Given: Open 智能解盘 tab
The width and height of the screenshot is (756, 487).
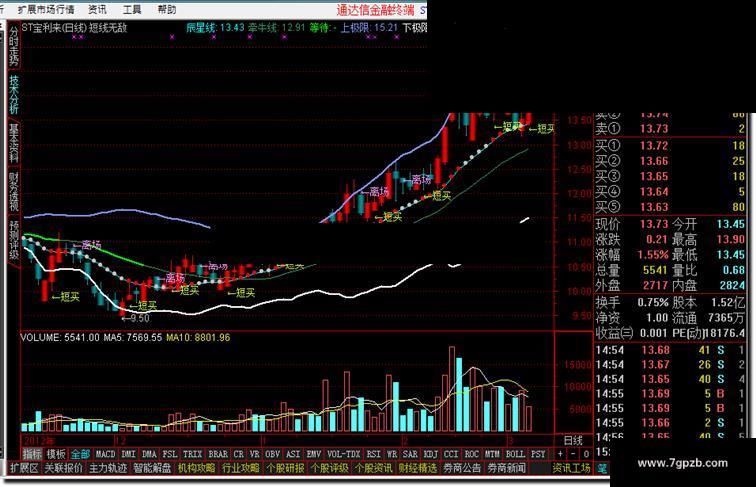Looking at the screenshot, I should 152,468.
